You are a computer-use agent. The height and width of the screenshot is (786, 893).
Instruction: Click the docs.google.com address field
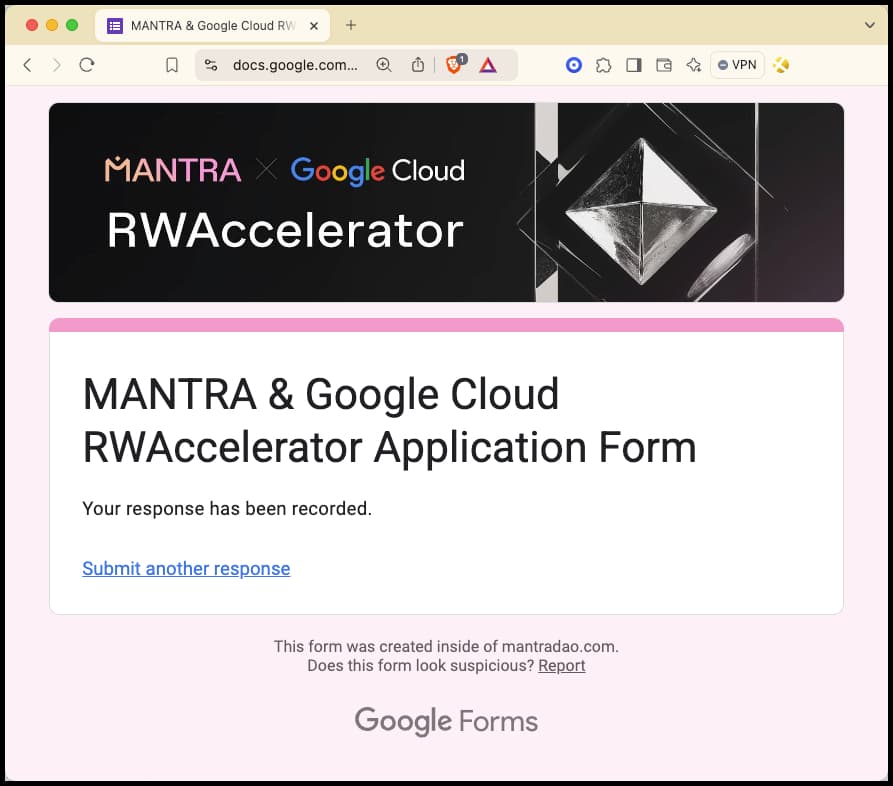[294, 65]
